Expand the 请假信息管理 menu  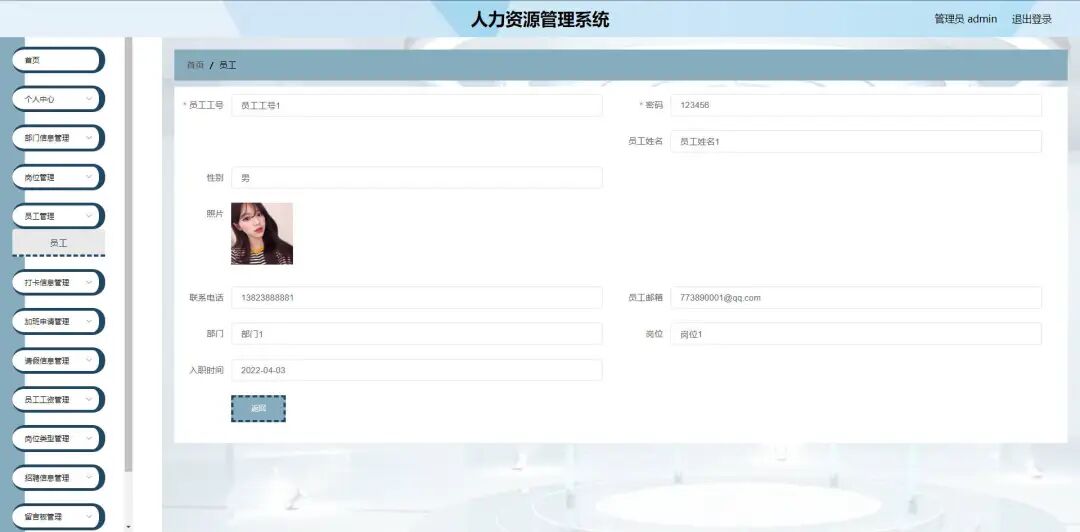click(x=58, y=360)
